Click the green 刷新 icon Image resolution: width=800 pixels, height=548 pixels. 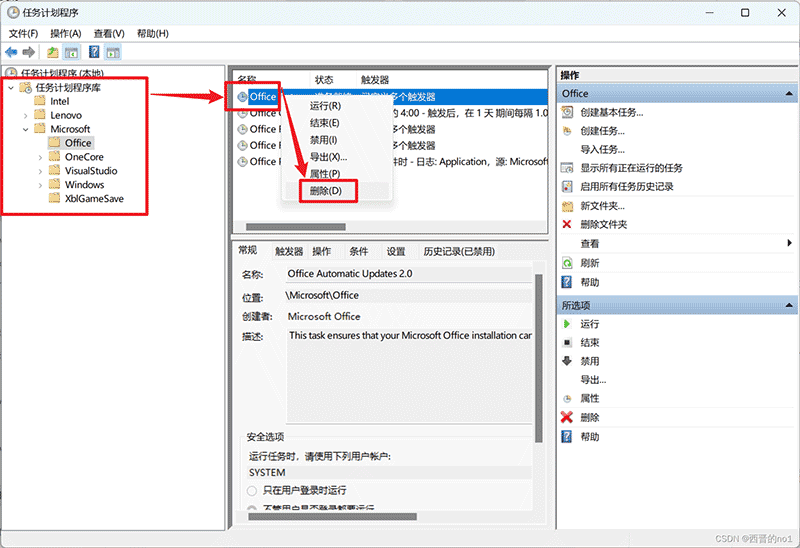click(x=567, y=263)
